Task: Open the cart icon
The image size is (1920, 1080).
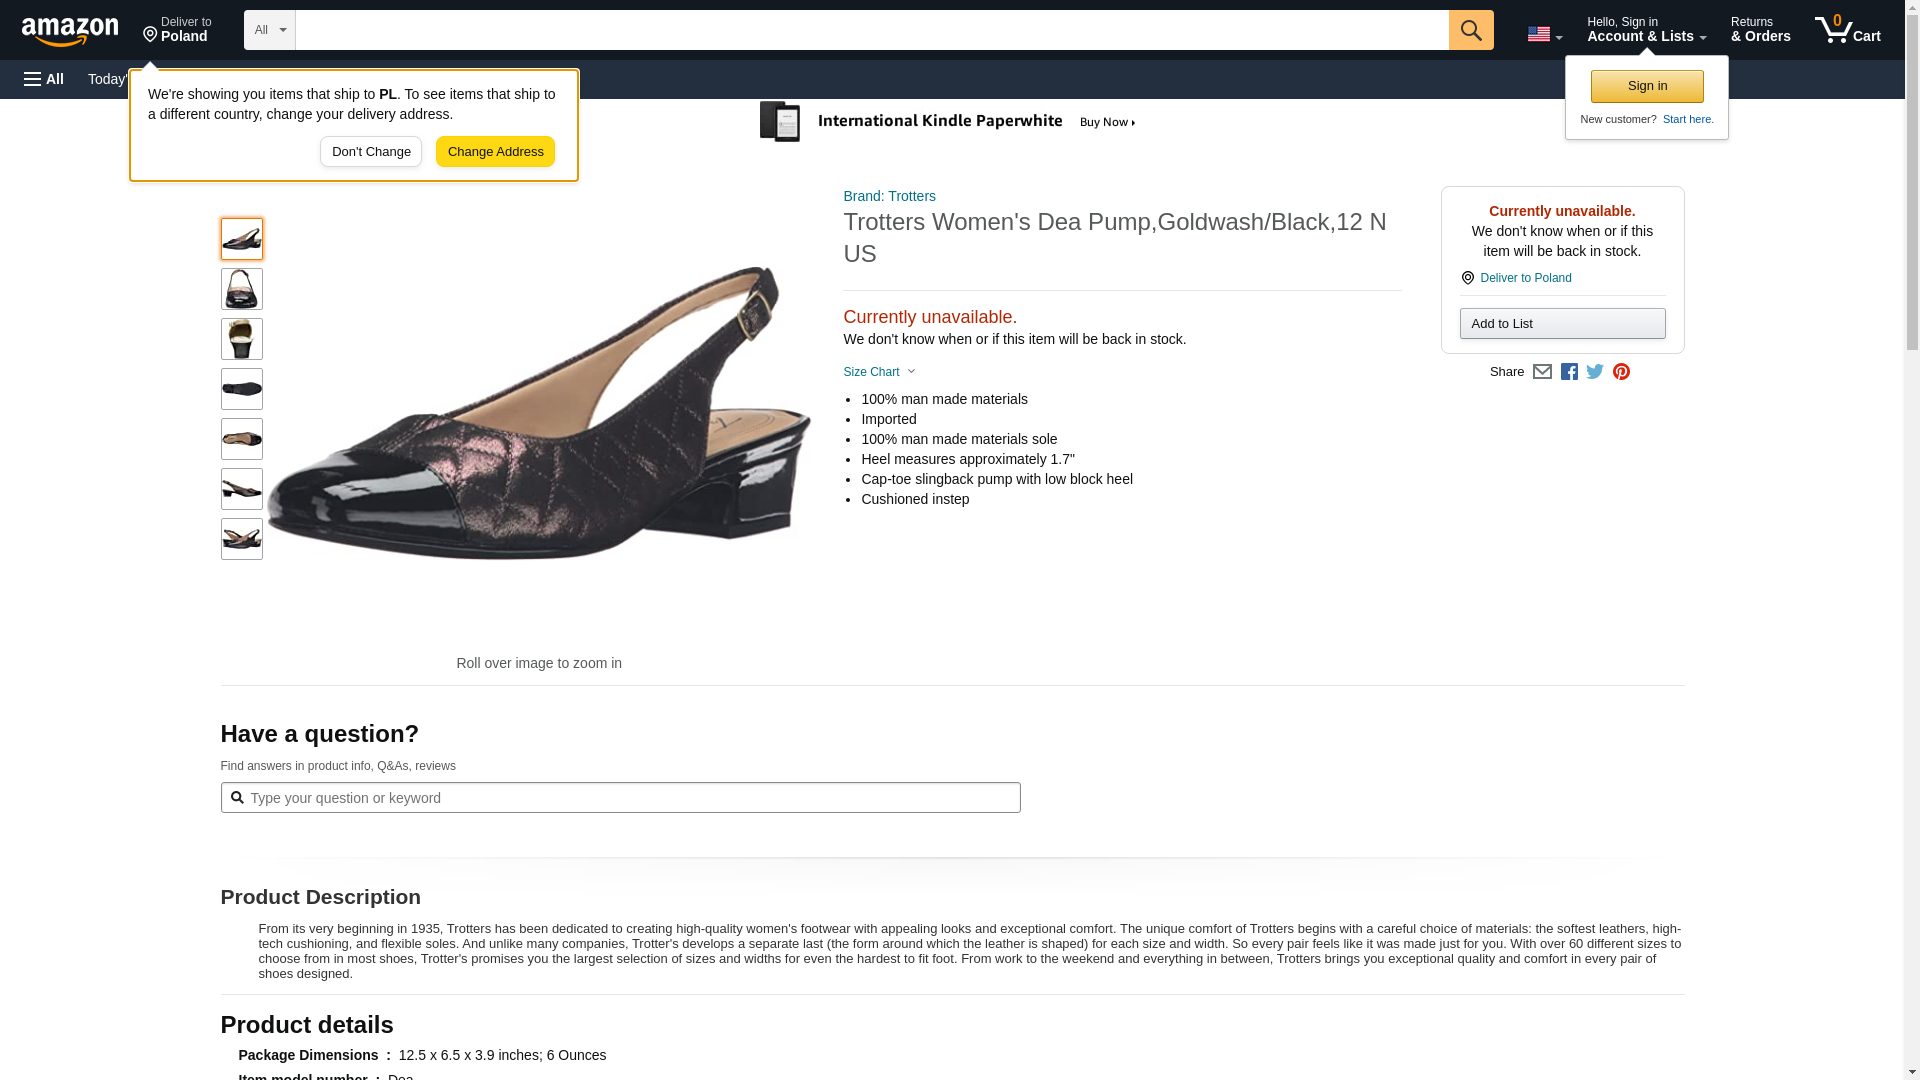Action: click(x=1847, y=30)
